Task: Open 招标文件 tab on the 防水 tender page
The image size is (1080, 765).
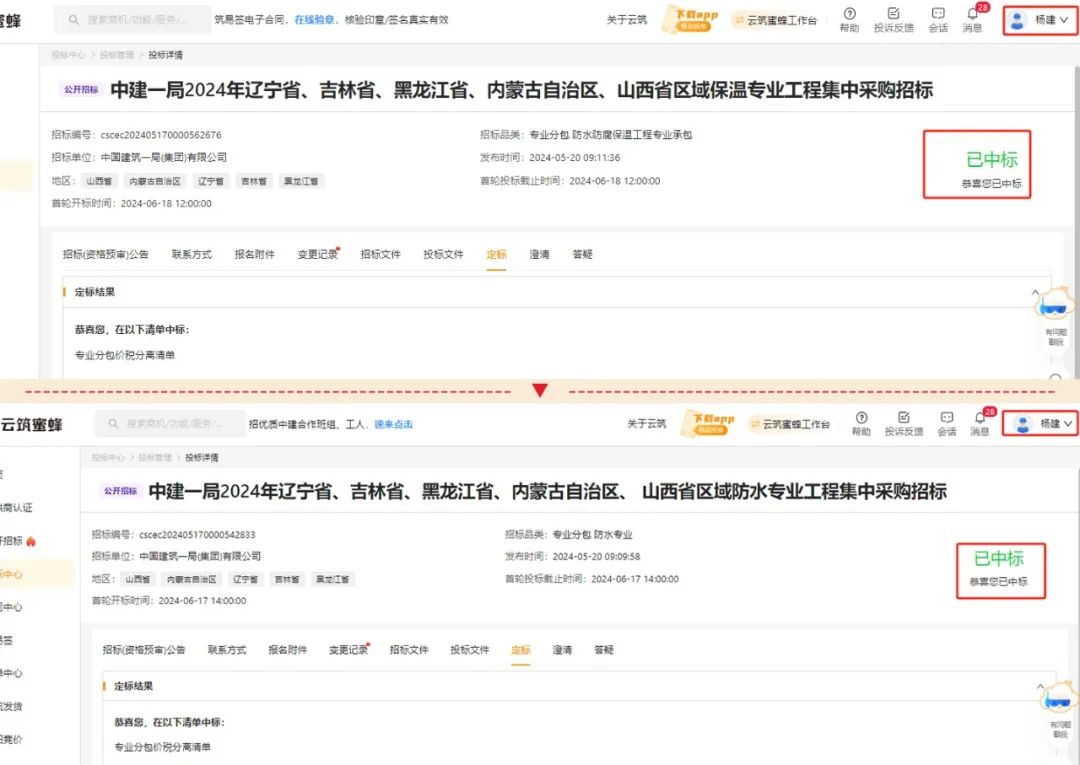Action: tap(409, 650)
